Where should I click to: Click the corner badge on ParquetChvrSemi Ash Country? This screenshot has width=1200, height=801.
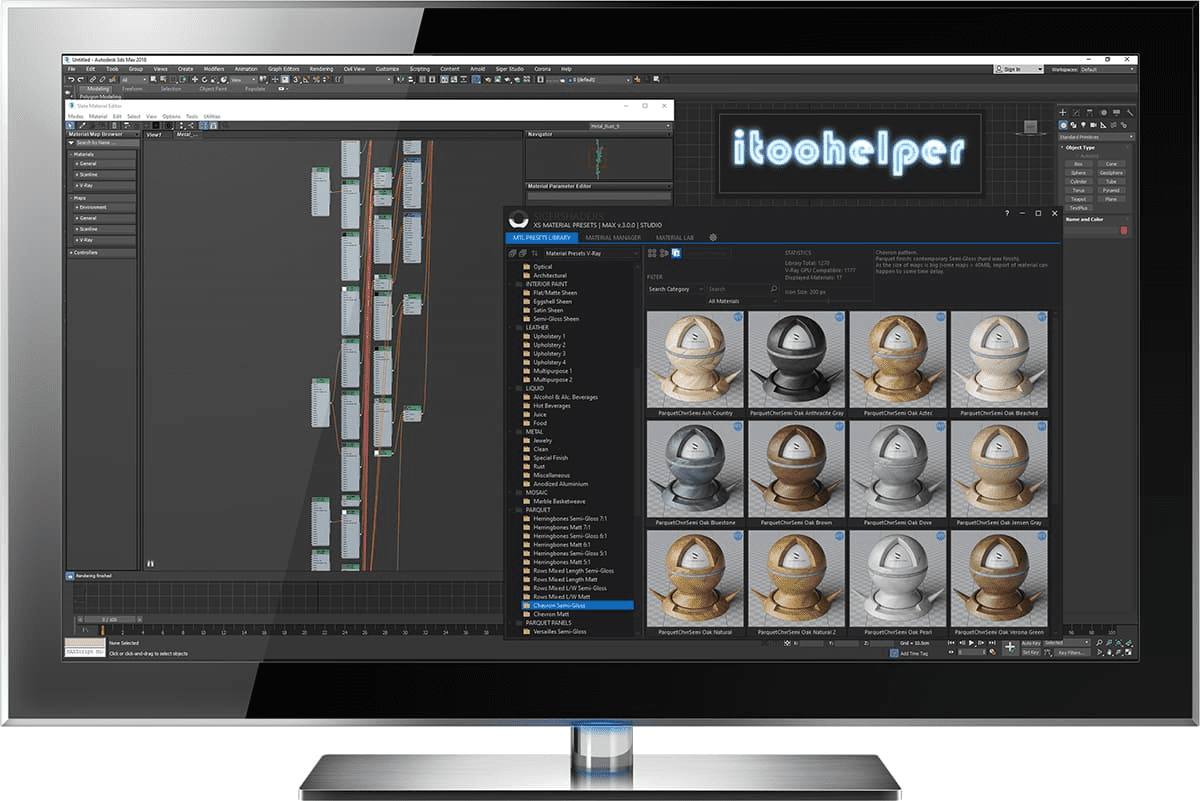tap(737, 316)
